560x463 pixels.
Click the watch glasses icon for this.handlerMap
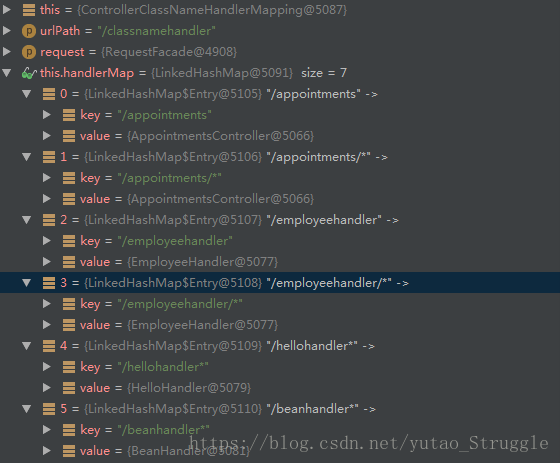click(29, 73)
